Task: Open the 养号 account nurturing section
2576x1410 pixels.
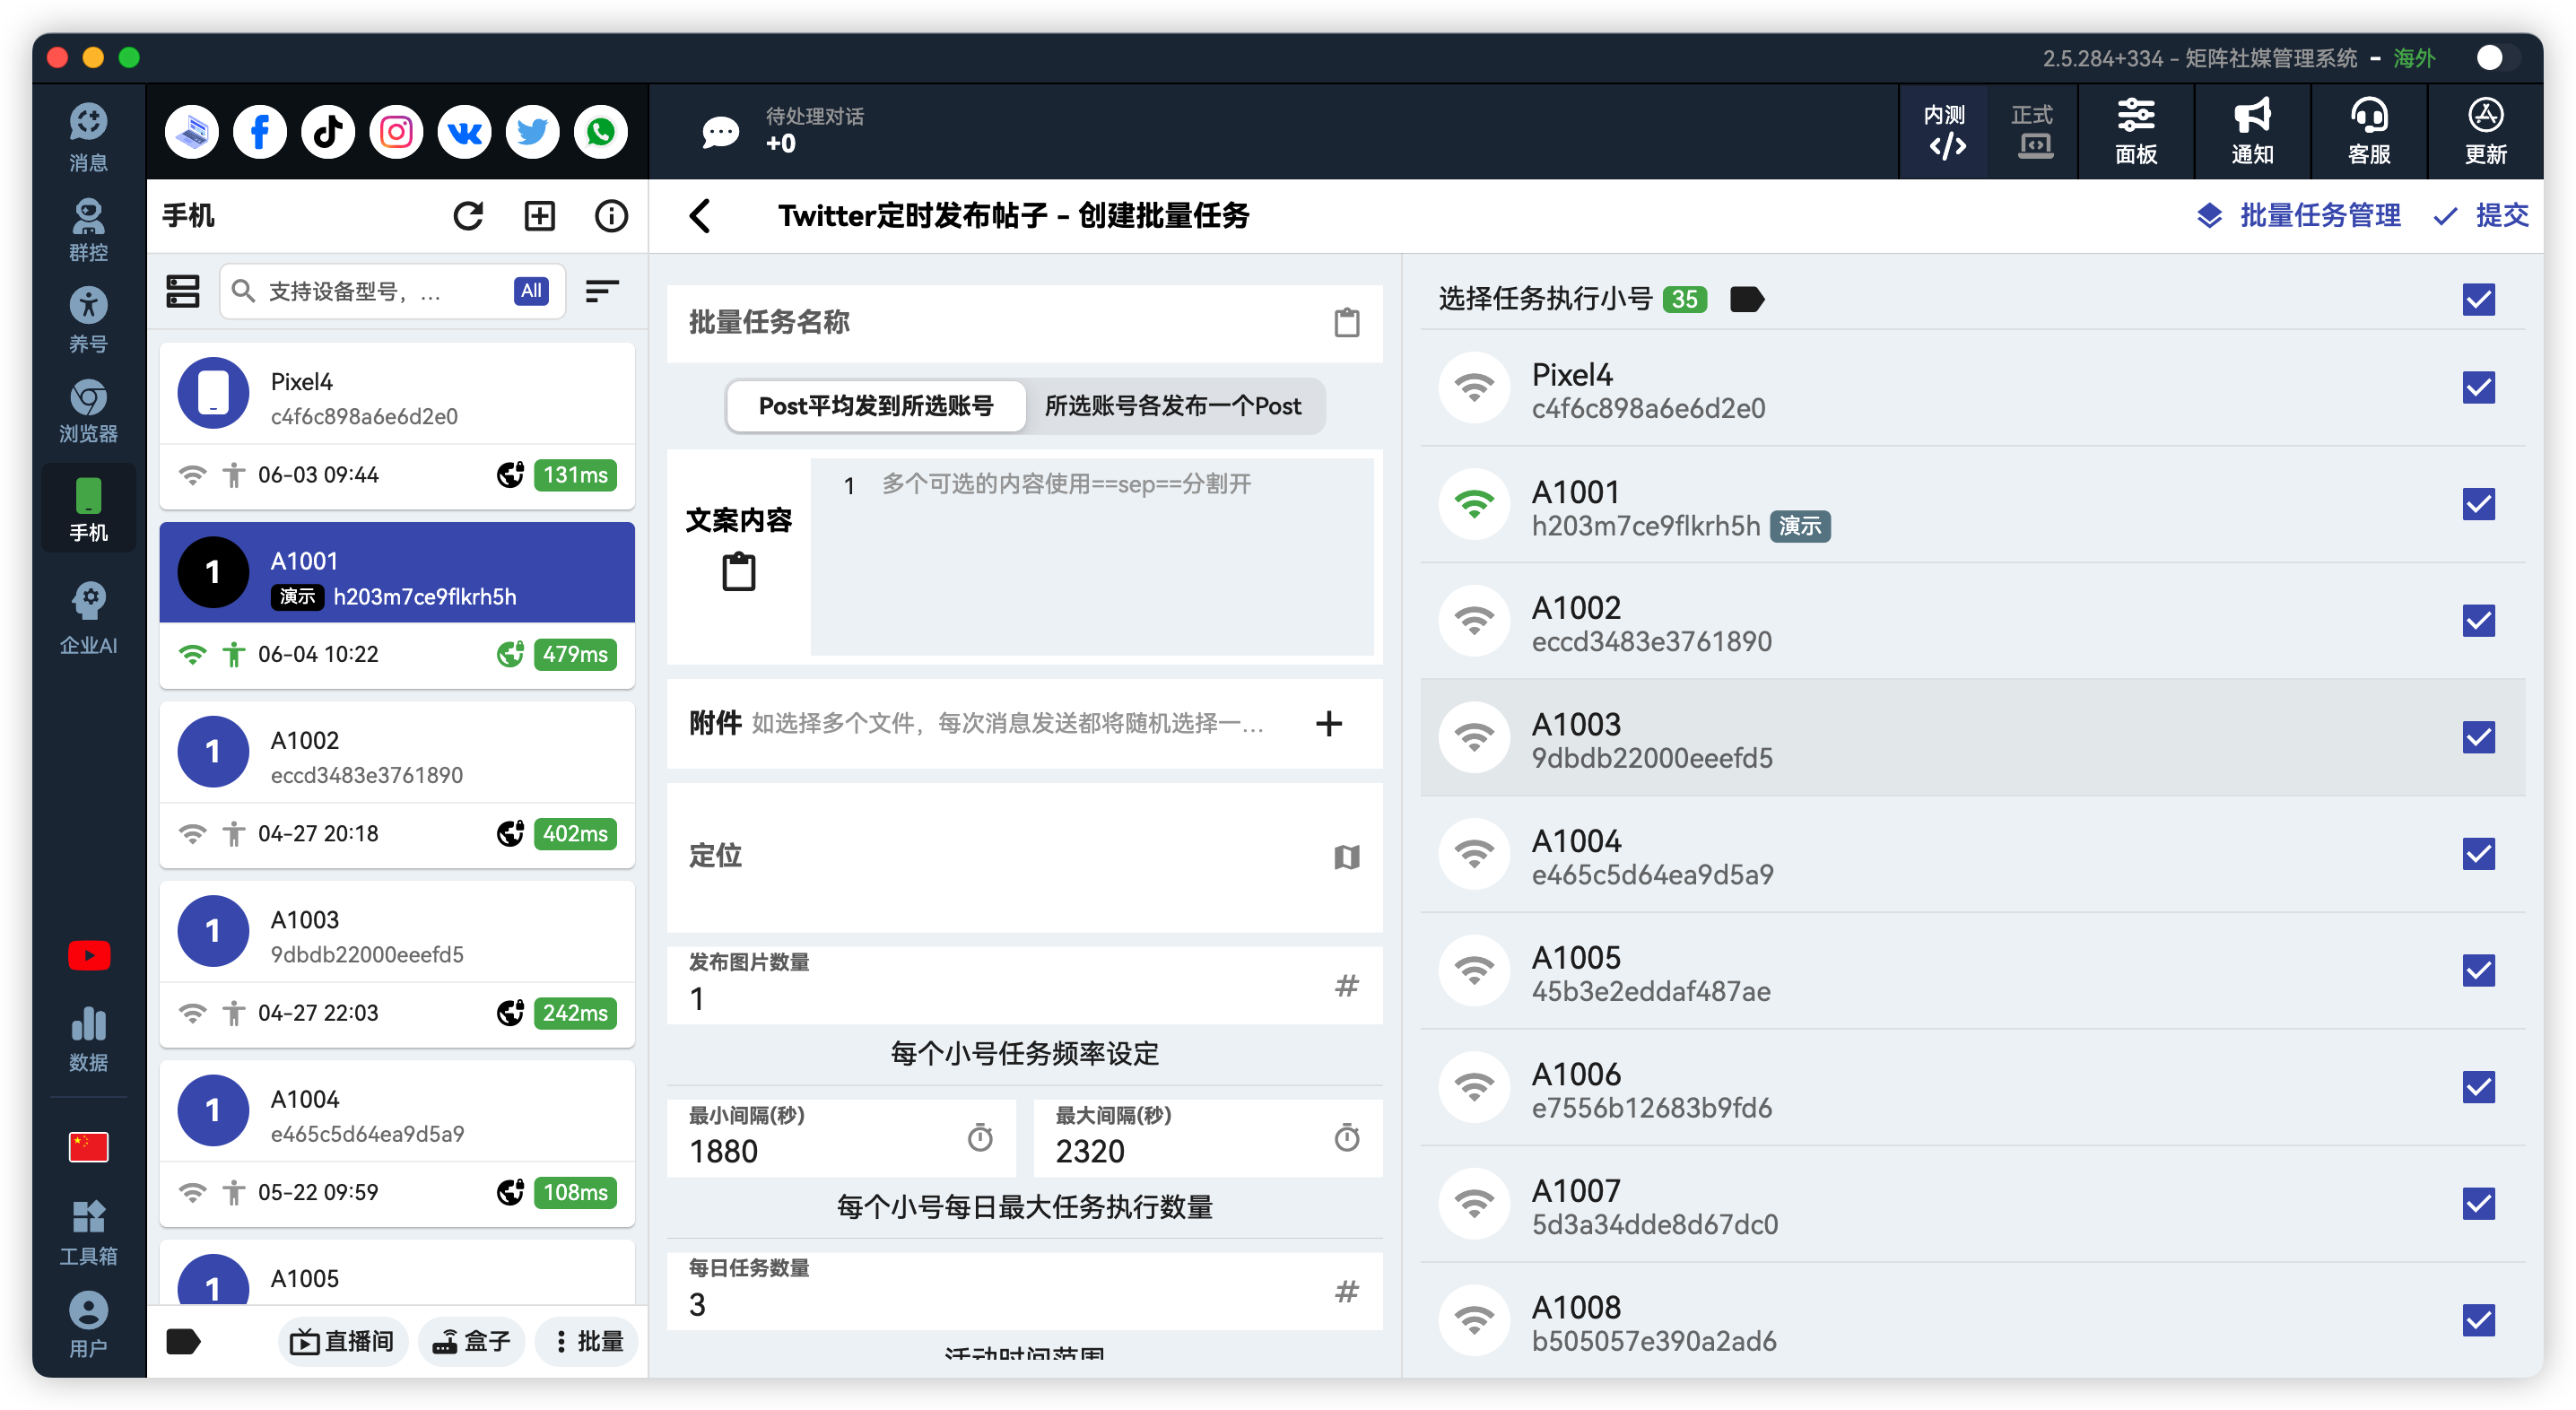Action: click(x=88, y=320)
